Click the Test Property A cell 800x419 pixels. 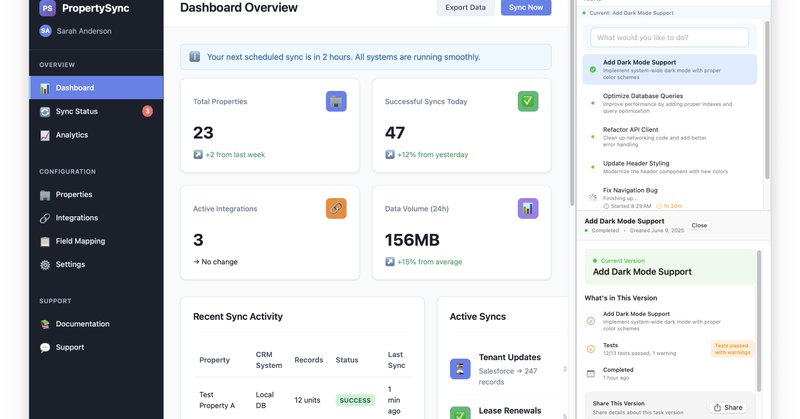pos(217,400)
